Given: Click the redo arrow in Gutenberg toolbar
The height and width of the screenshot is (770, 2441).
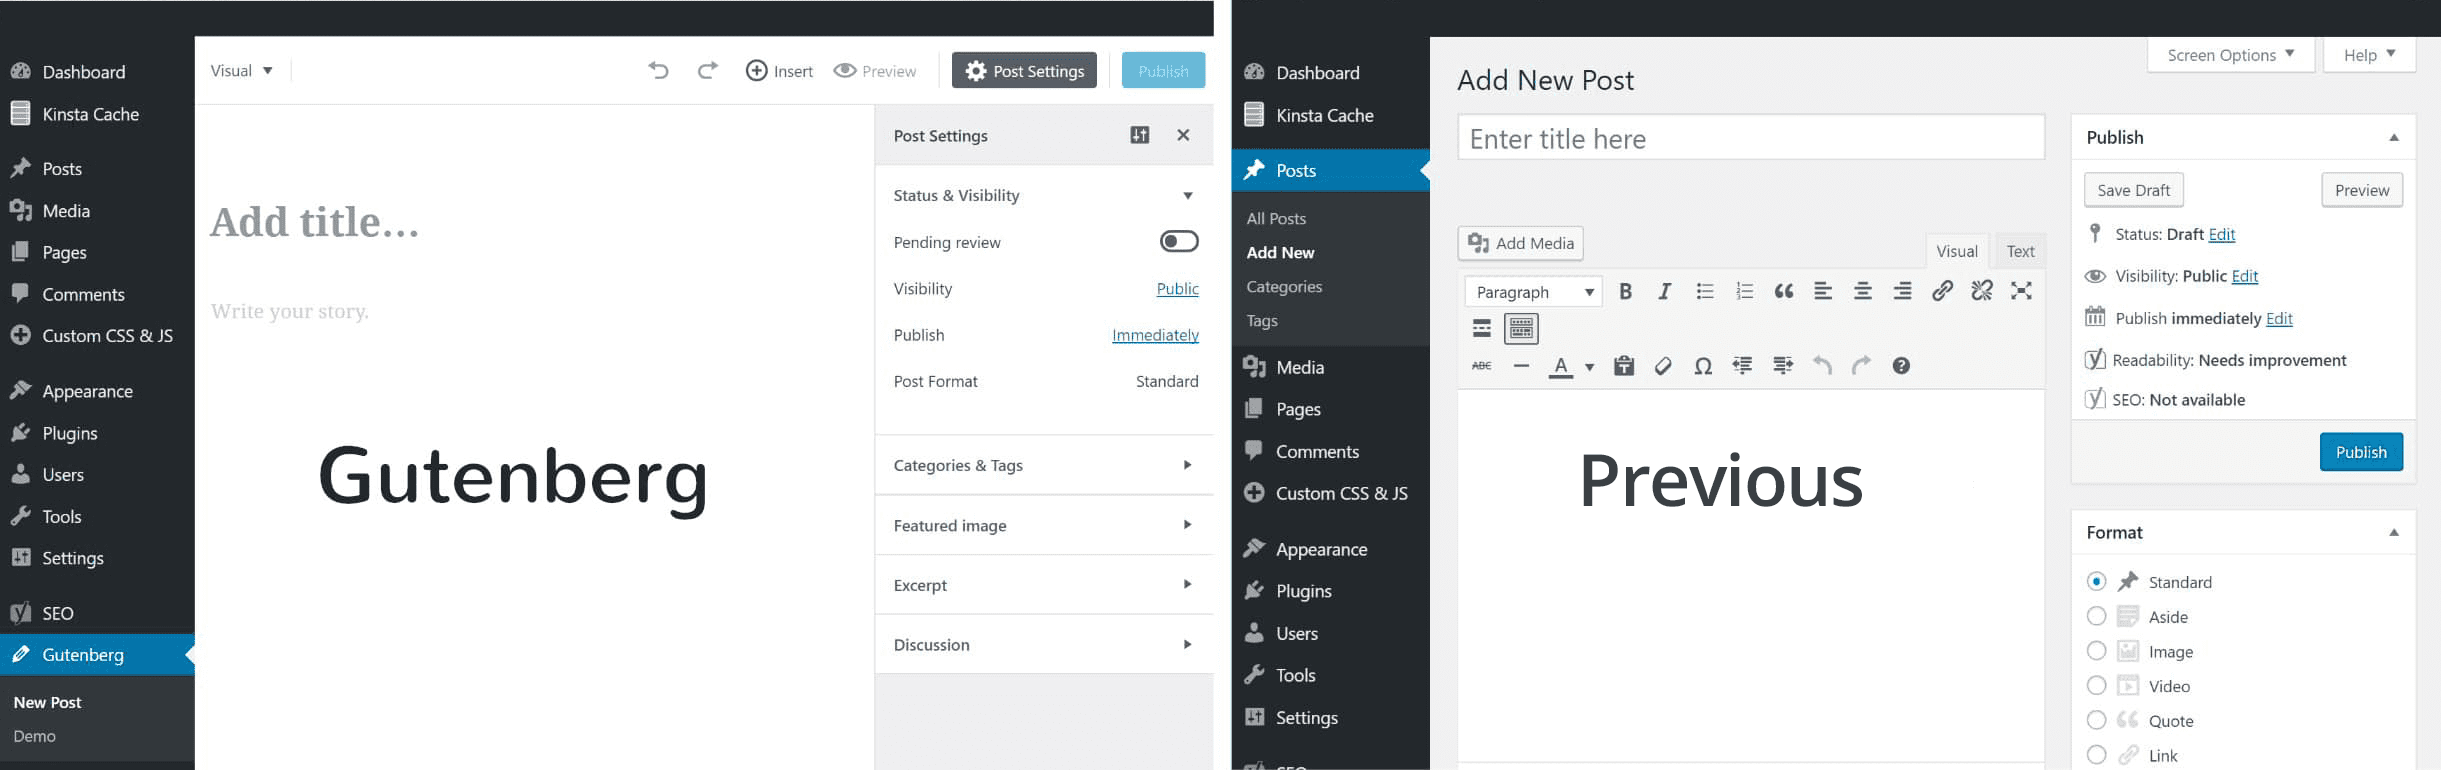Looking at the screenshot, I should click(708, 70).
